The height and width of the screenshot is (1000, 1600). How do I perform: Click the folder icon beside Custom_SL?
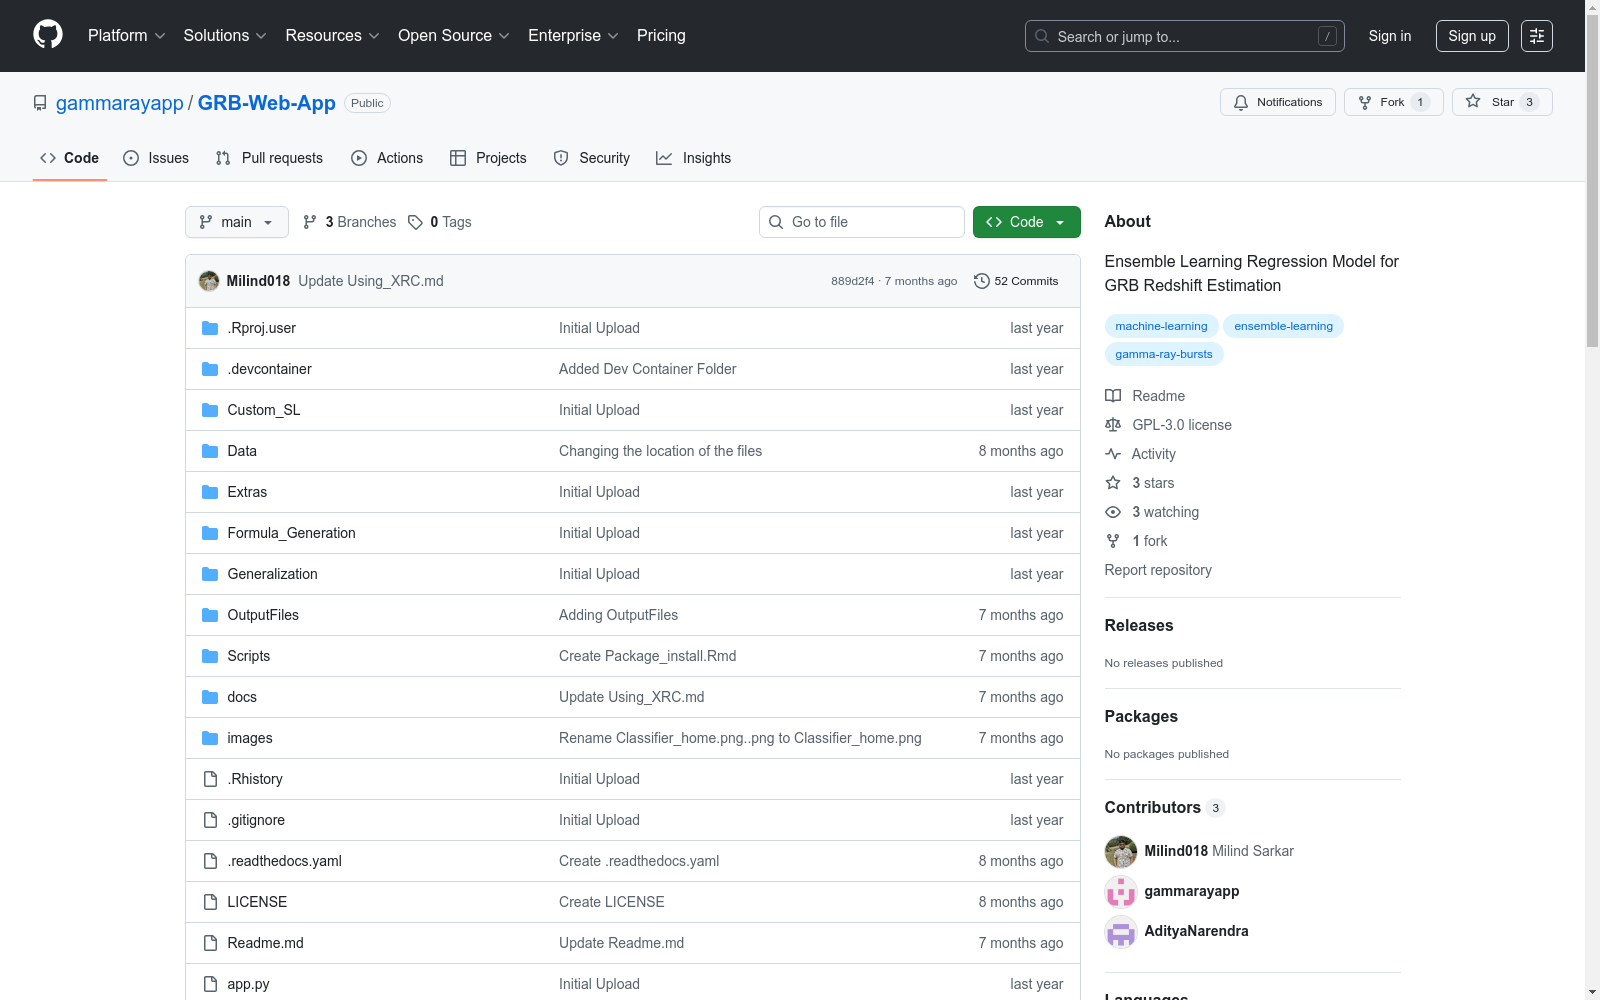click(210, 410)
